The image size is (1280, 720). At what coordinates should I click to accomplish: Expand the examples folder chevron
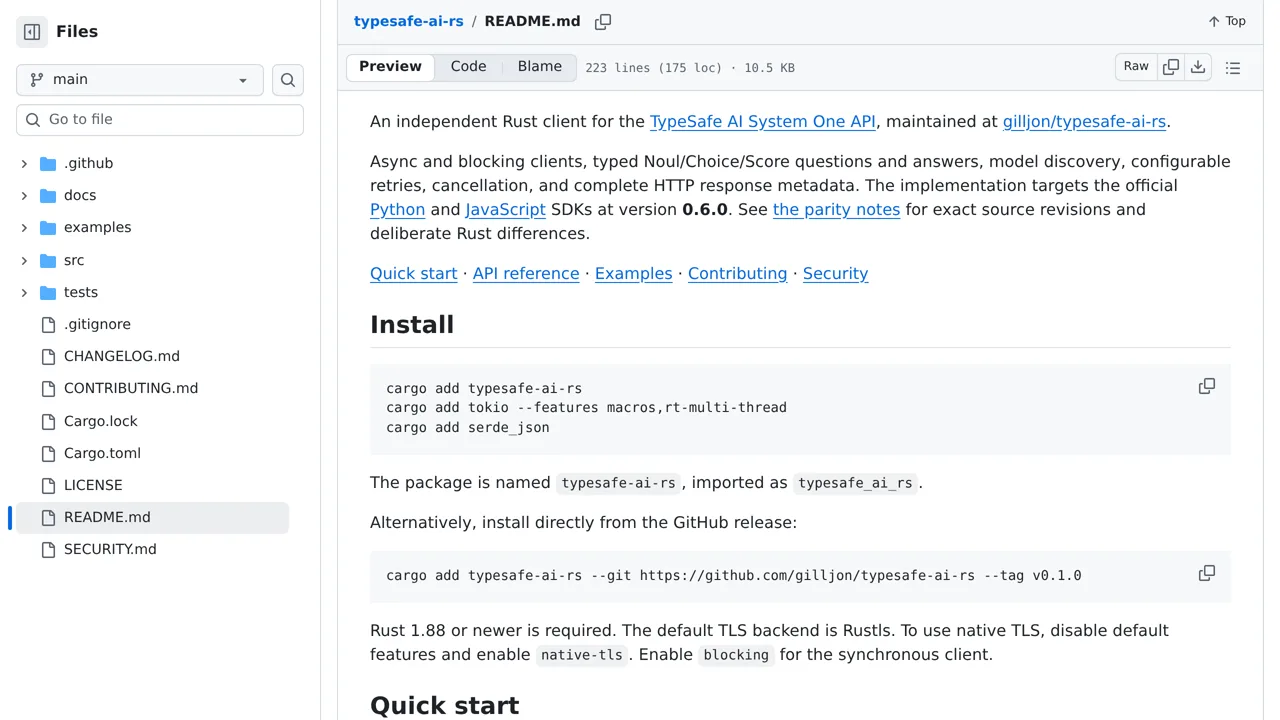24,228
